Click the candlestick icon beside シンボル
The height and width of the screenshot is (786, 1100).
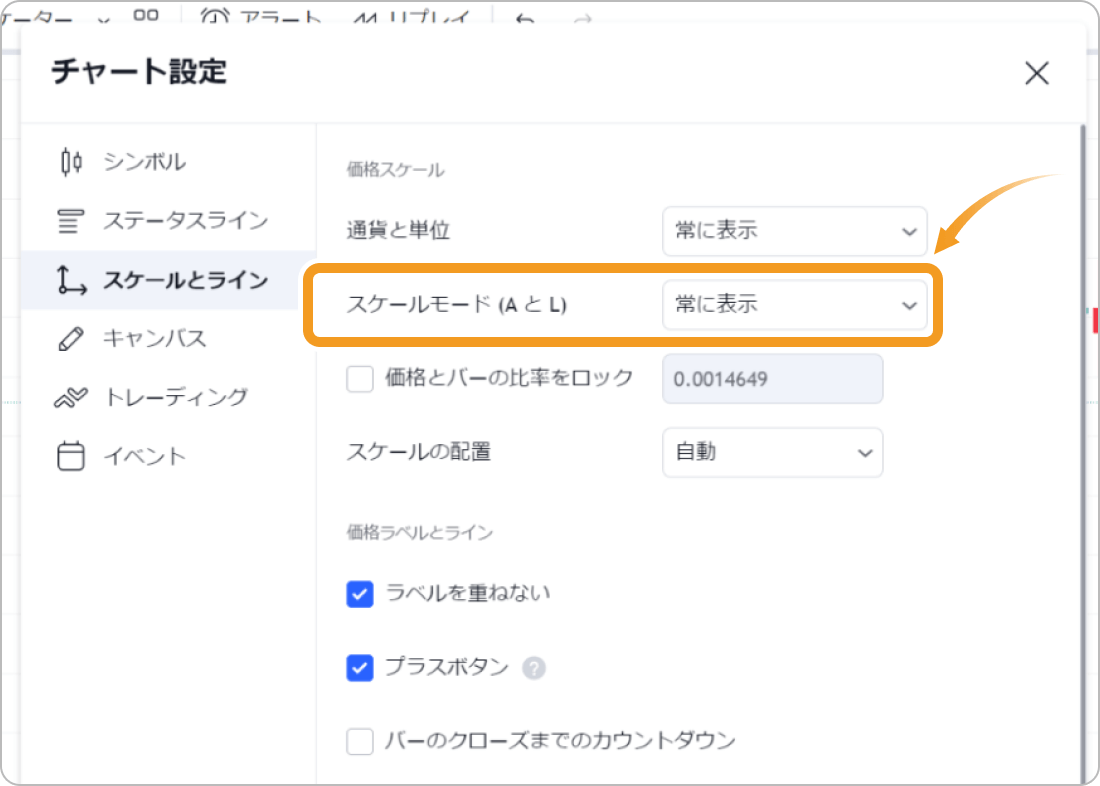click(x=71, y=162)
